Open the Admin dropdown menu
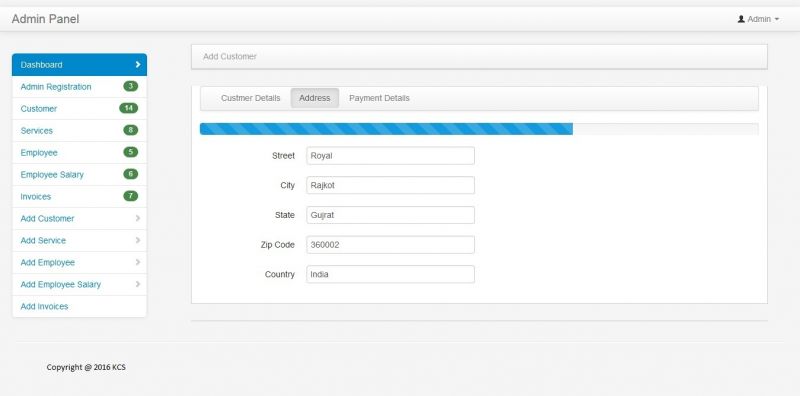 [x=759, y=19]
